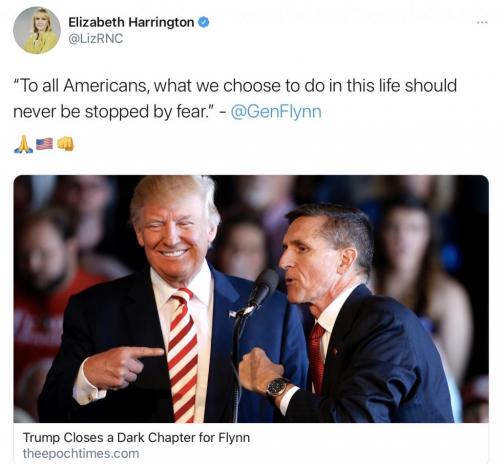This screenshot has width=500, height=464.
Task: Click the solid red tie in the photo
Action: click(x=316, y=357)
